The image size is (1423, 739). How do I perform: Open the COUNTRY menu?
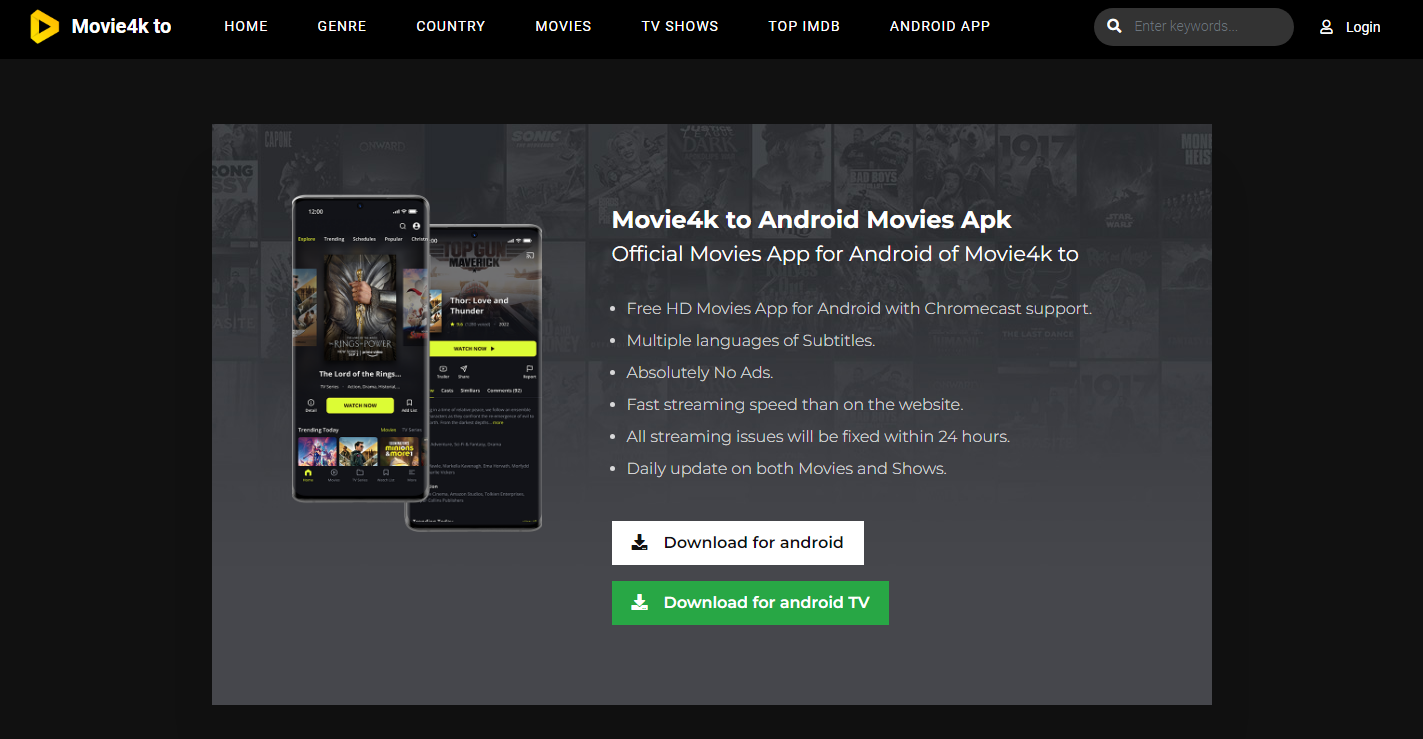point(451,27)
